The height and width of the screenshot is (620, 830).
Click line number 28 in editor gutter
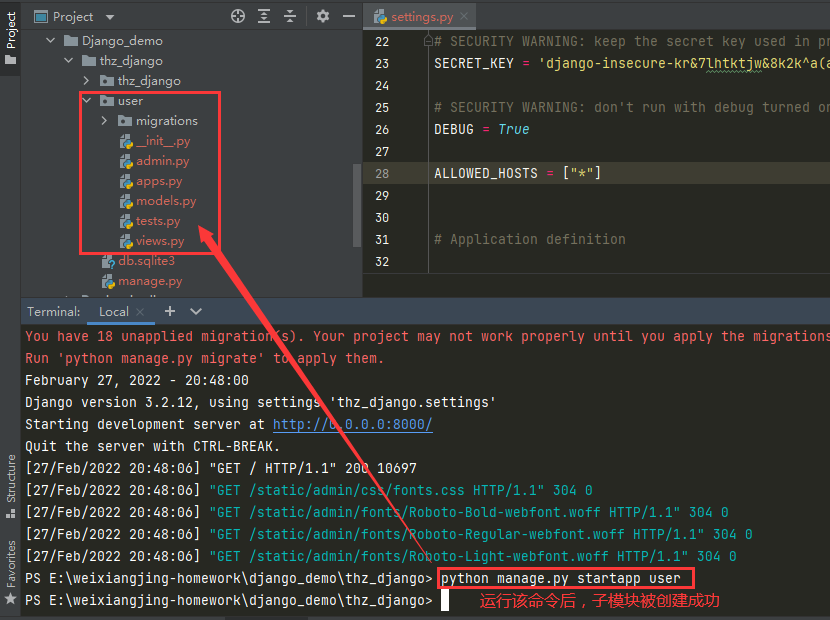click(x=382, y=174)
